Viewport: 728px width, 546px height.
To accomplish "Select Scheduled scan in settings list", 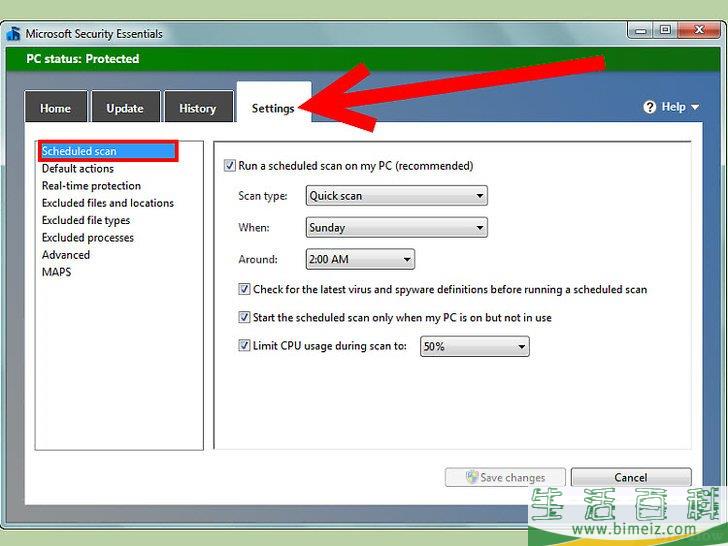I will coord(108,151).
